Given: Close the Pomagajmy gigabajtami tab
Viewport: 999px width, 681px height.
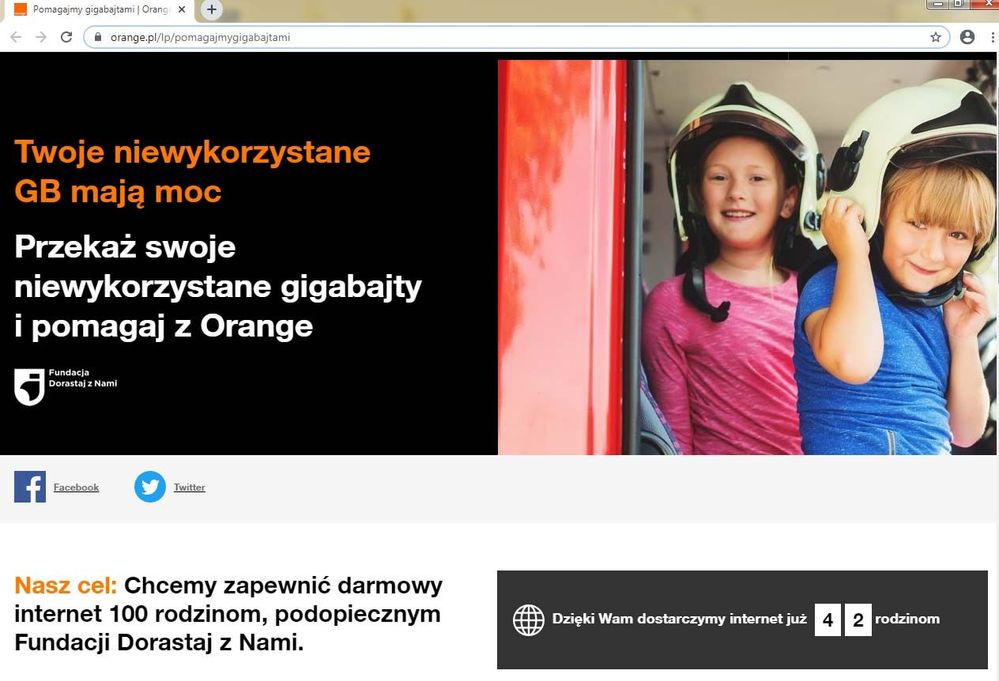Looking at the screenshot, I should (182, 10).
